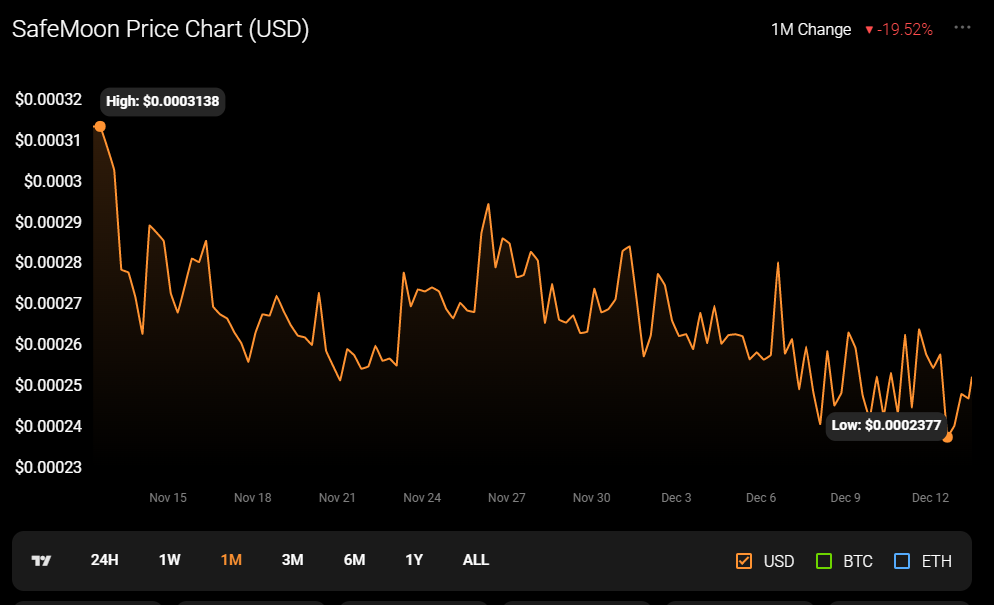994x605 pixels.
Task: Click the Low: $0.0002377 tooltip label
Action: 886,425
